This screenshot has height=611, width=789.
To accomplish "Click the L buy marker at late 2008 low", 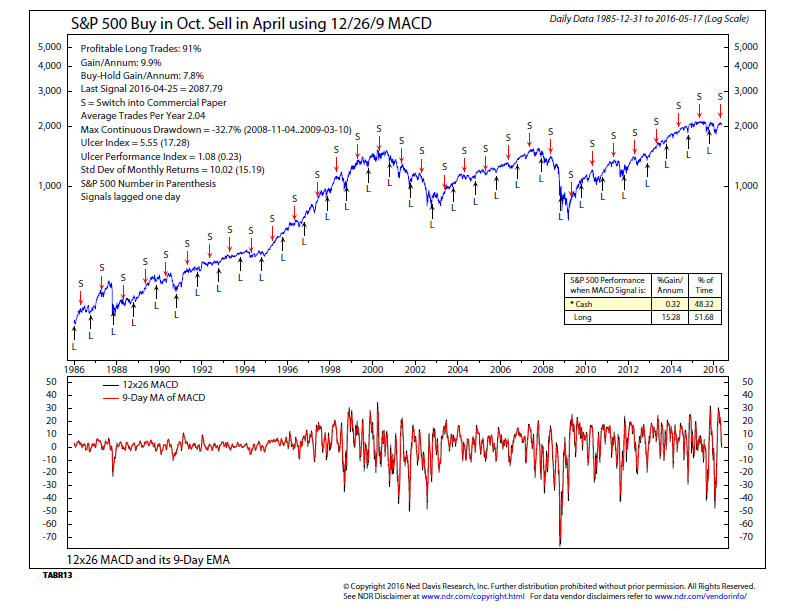I will click(x=561, y=217).
